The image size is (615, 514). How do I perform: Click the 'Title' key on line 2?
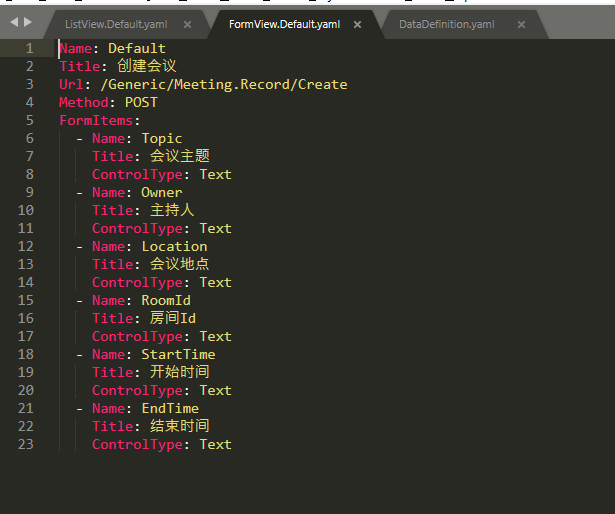80,66
